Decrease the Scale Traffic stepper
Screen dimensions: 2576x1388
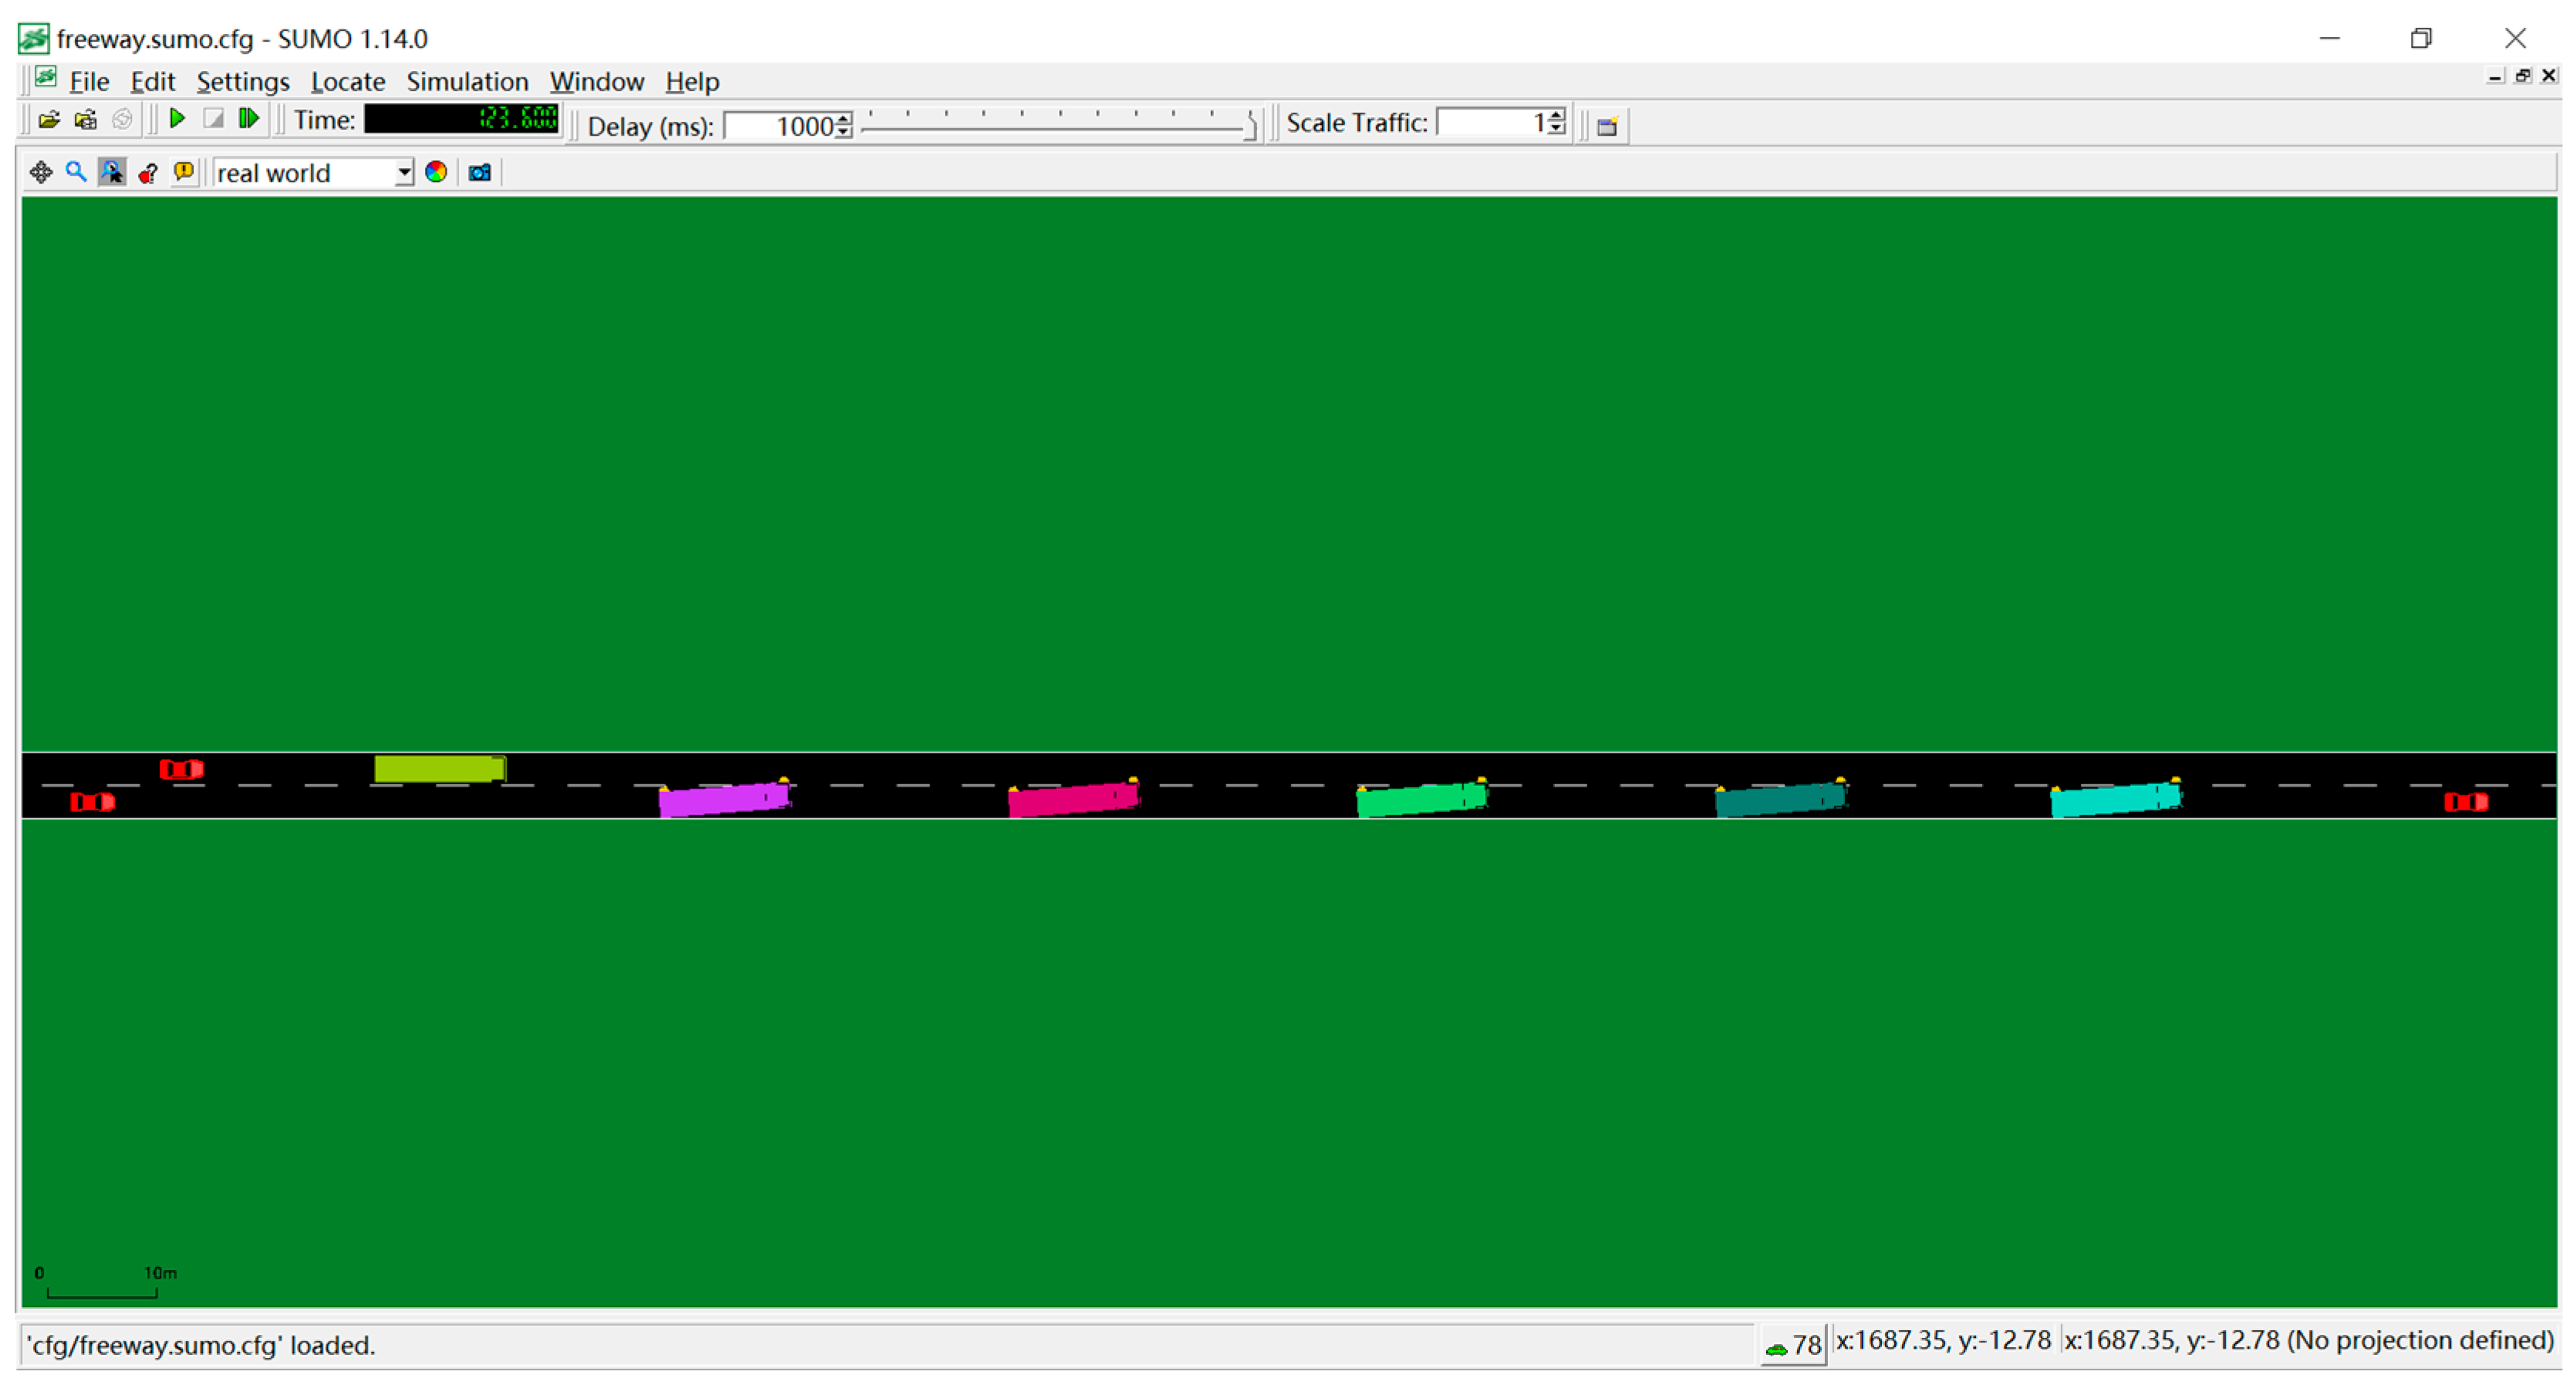[x=1556, y=129]
